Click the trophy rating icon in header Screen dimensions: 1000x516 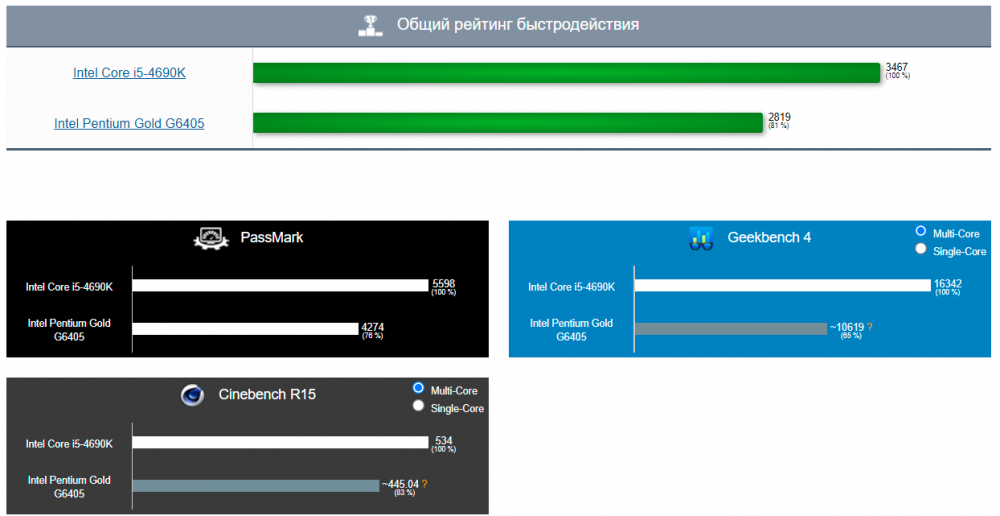tap(370, 25)
